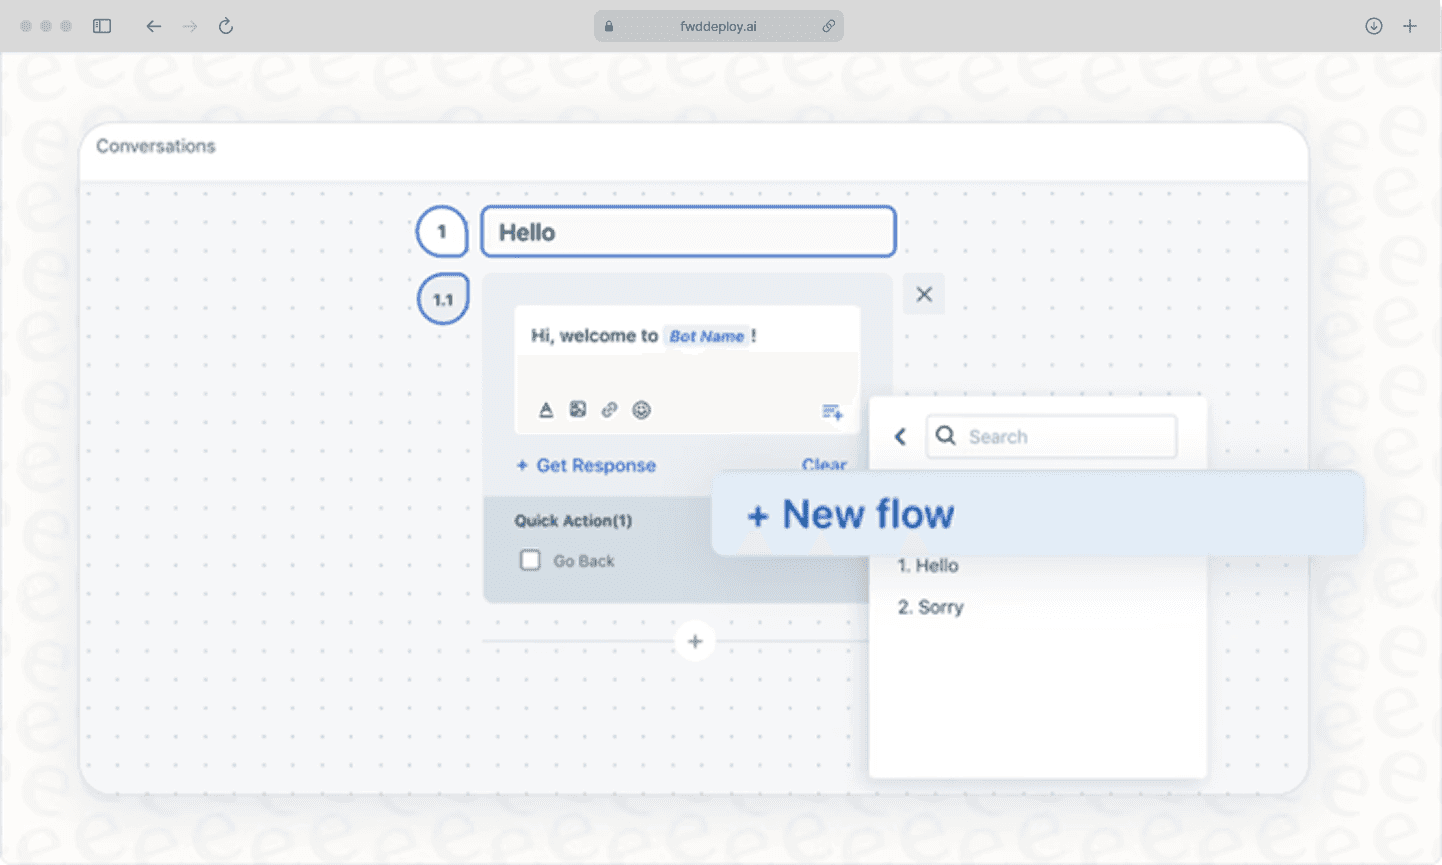This screenshot has height=865, width=1442.
Task: Select the step 1.1 circle node
Action: [443, 299]
